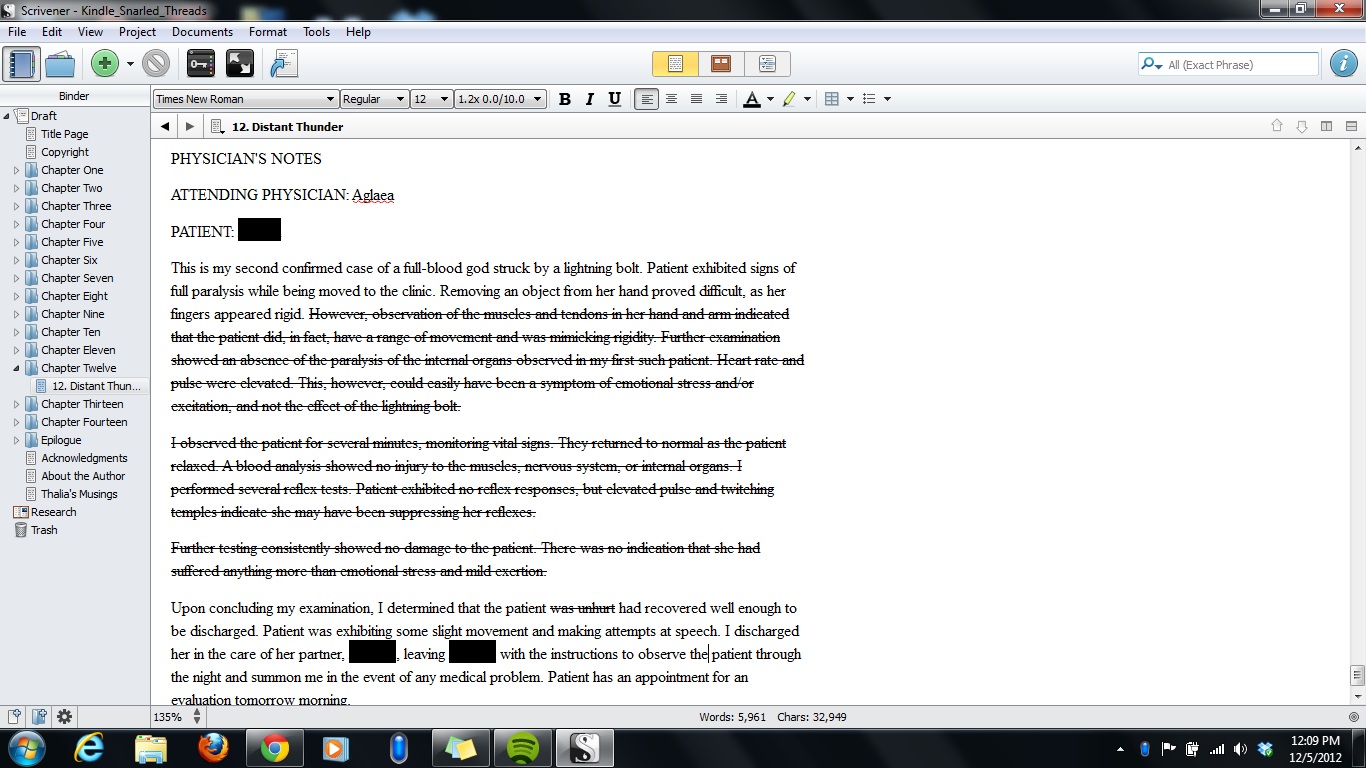Expand Chapter Thirteen in the Binder
The image size is (1366, 768).
click(x=16, y=404)
